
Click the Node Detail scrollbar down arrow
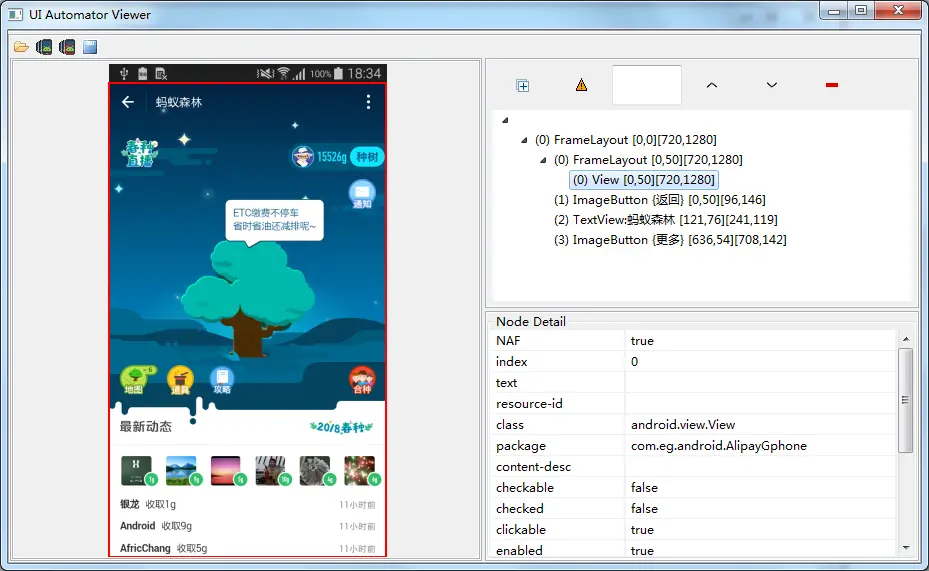coord(905,548)
